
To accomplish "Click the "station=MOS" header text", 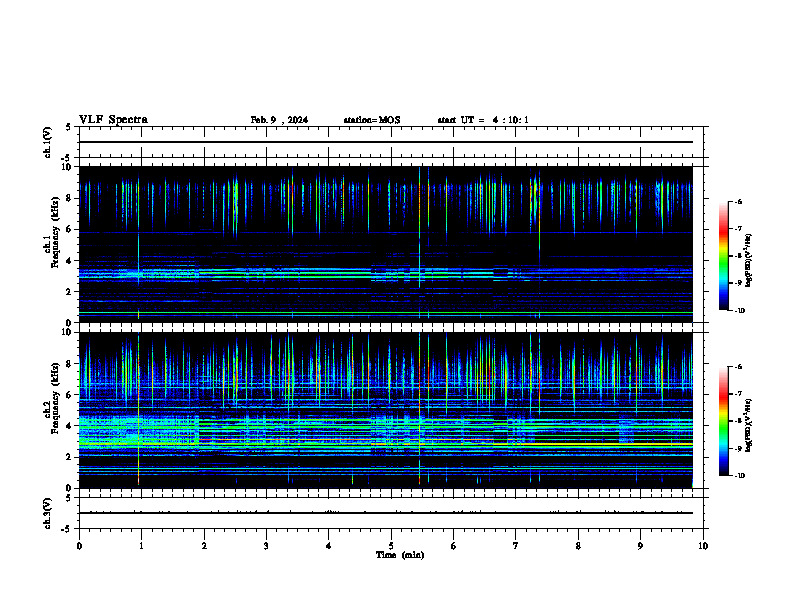I will (x=372, y=120).
